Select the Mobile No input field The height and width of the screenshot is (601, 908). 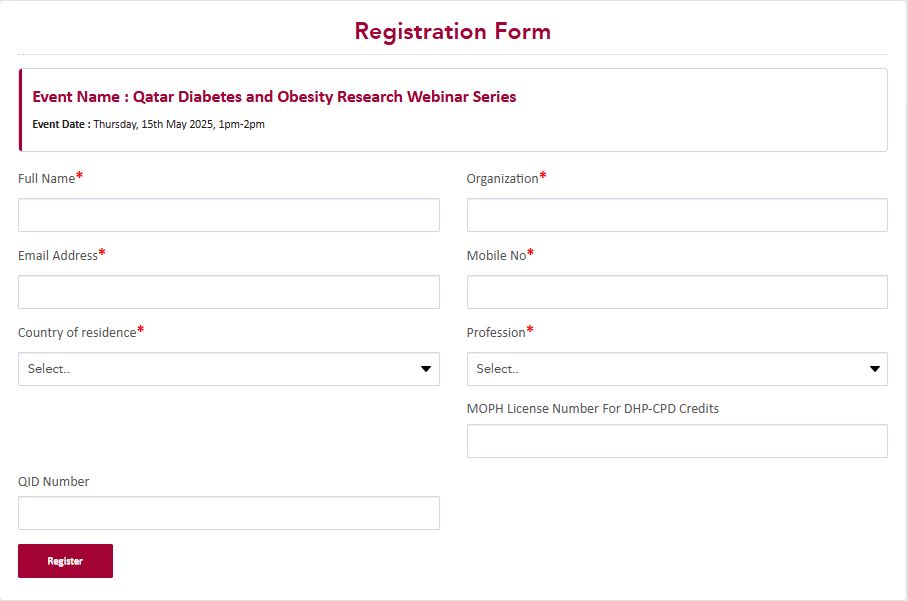pyautogui.click(x=676, y=292)
